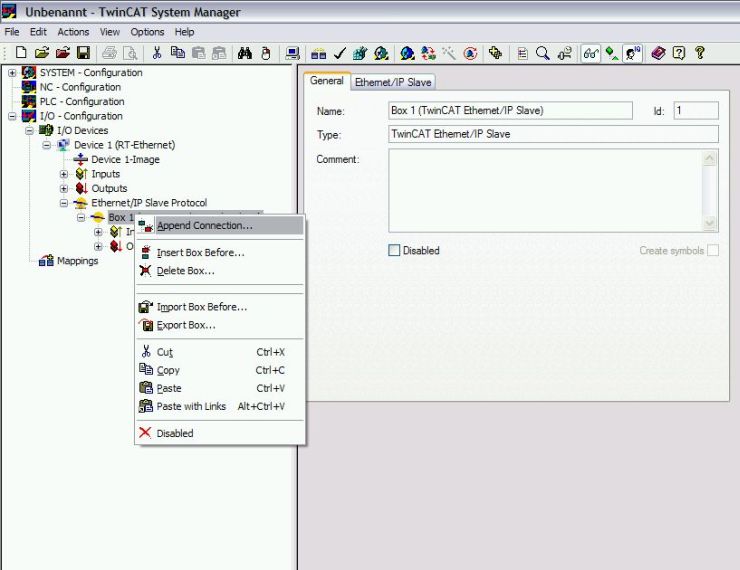Image resolution: width=740 pixels, height=570 pixels.
Task: Click the Choose Target System computer icon
Action: click(x=292, y=53)
